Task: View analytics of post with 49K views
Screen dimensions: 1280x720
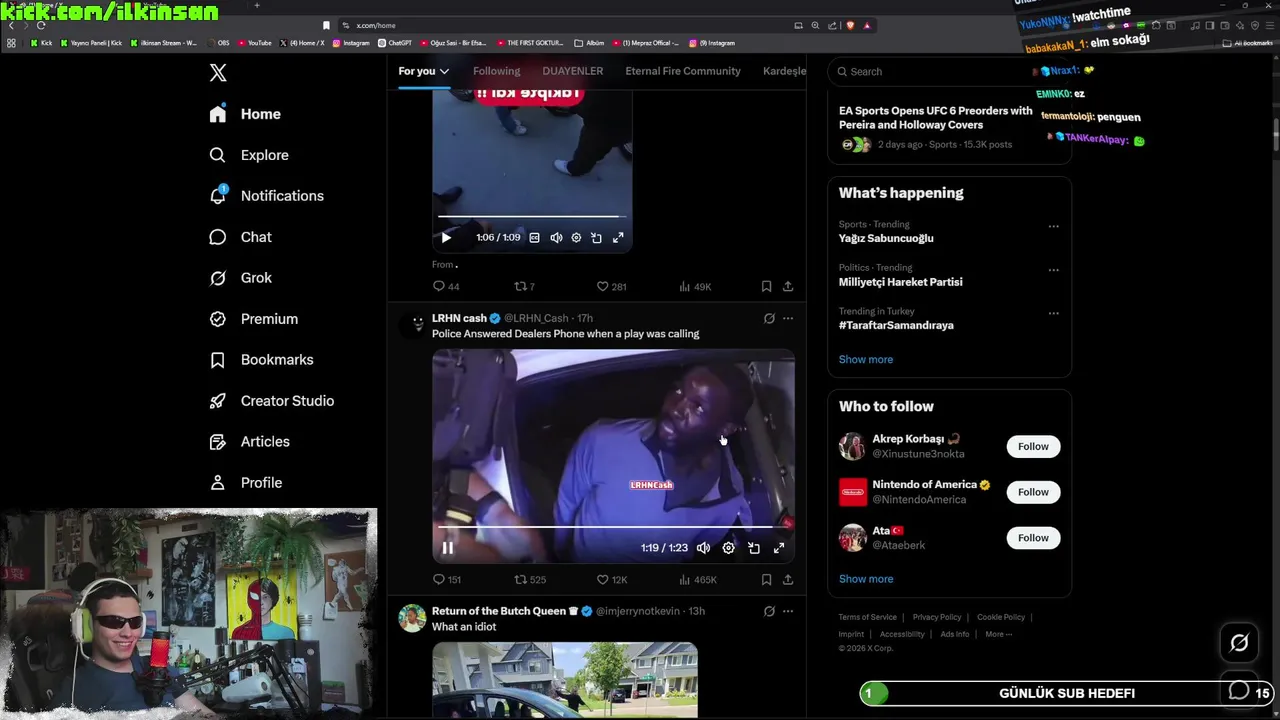Action: click(695, 287)
